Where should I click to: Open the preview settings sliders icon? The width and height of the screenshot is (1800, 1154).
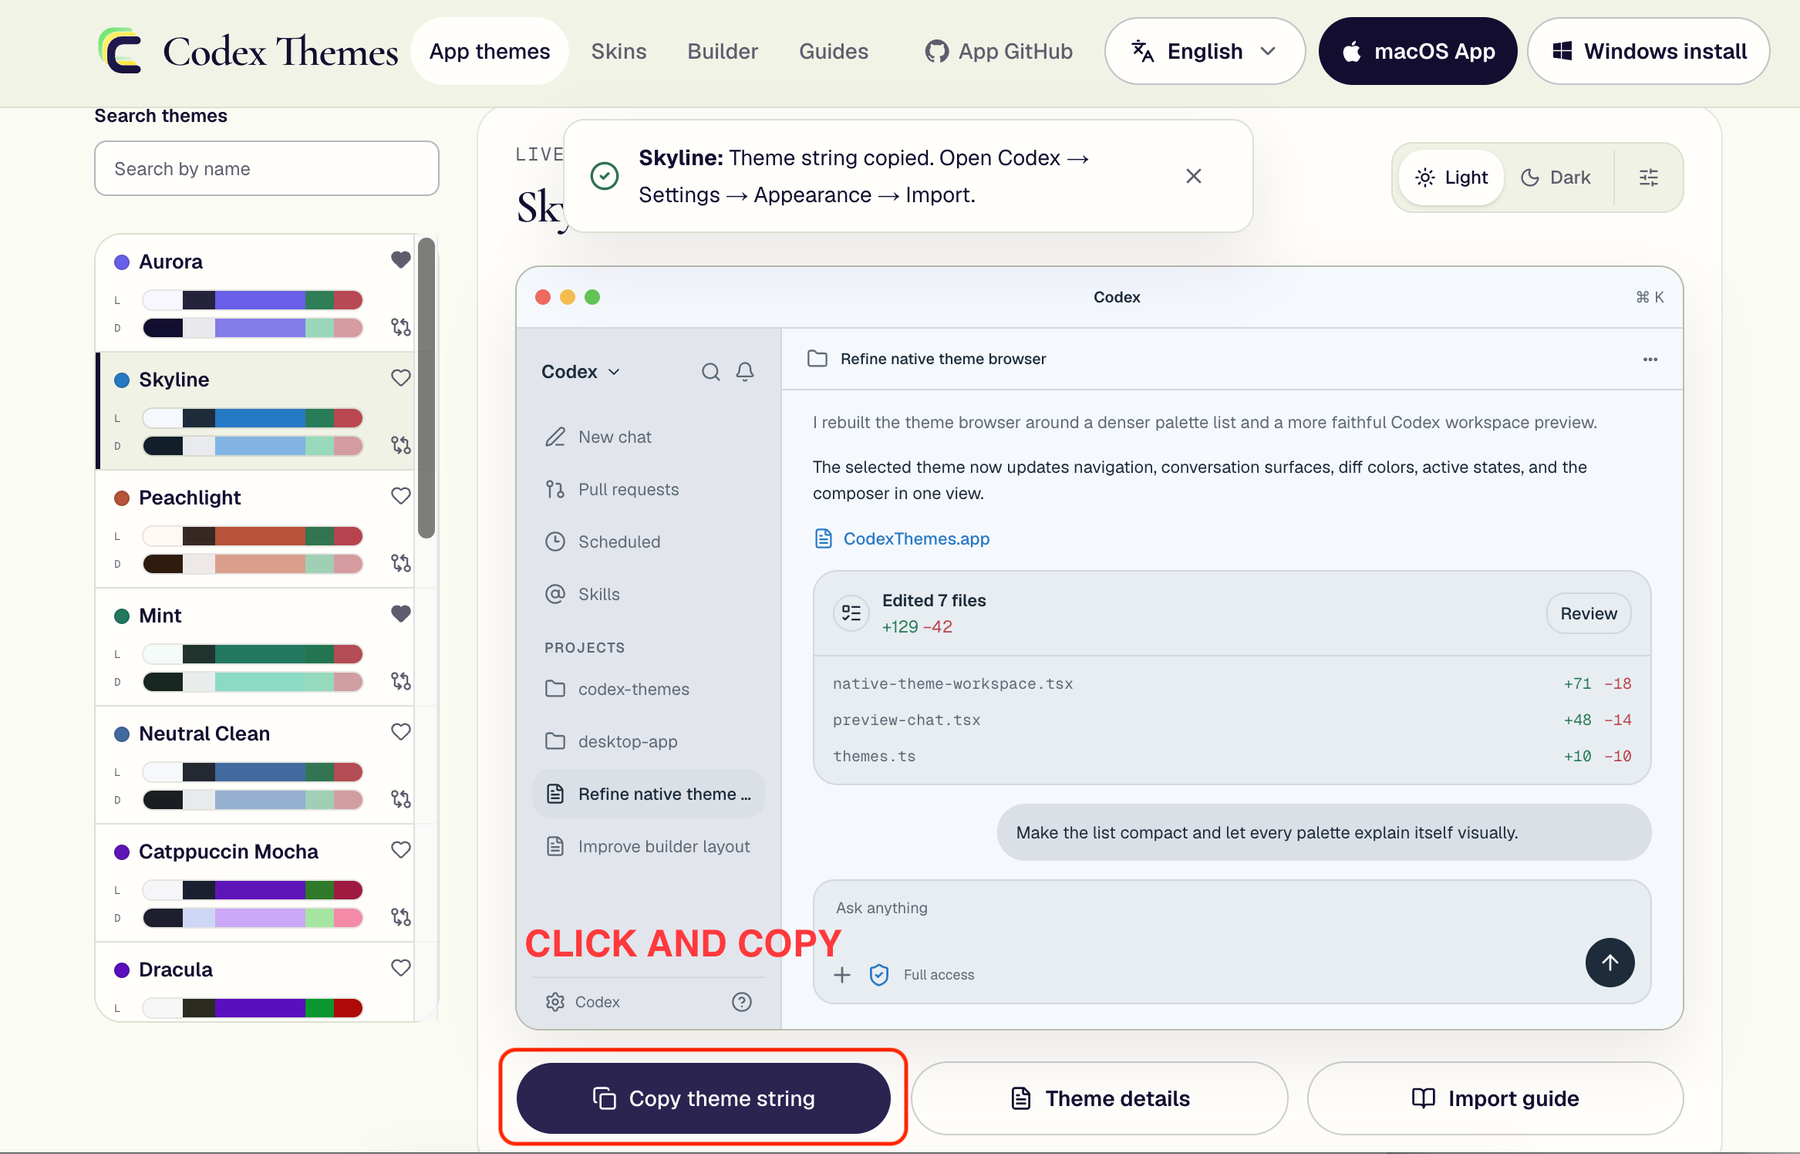(1648, 177)
